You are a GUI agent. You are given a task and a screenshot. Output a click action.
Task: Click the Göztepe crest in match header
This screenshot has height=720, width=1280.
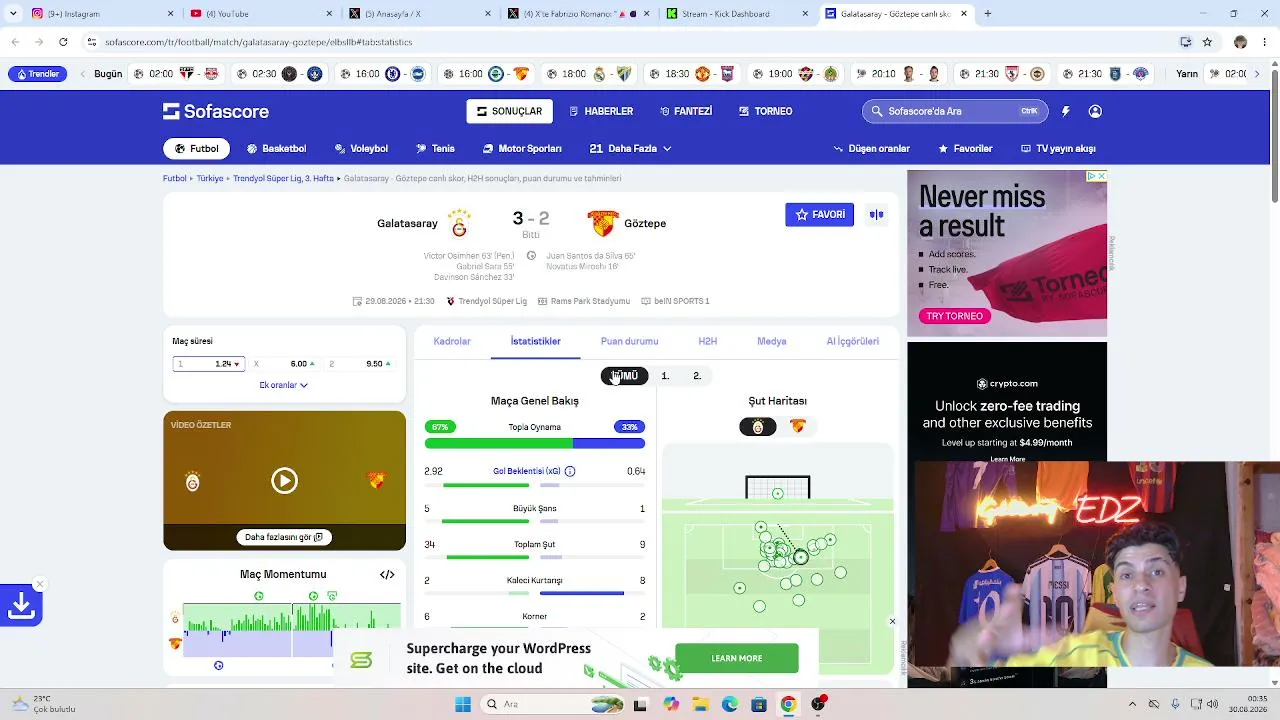pos(603,223)
